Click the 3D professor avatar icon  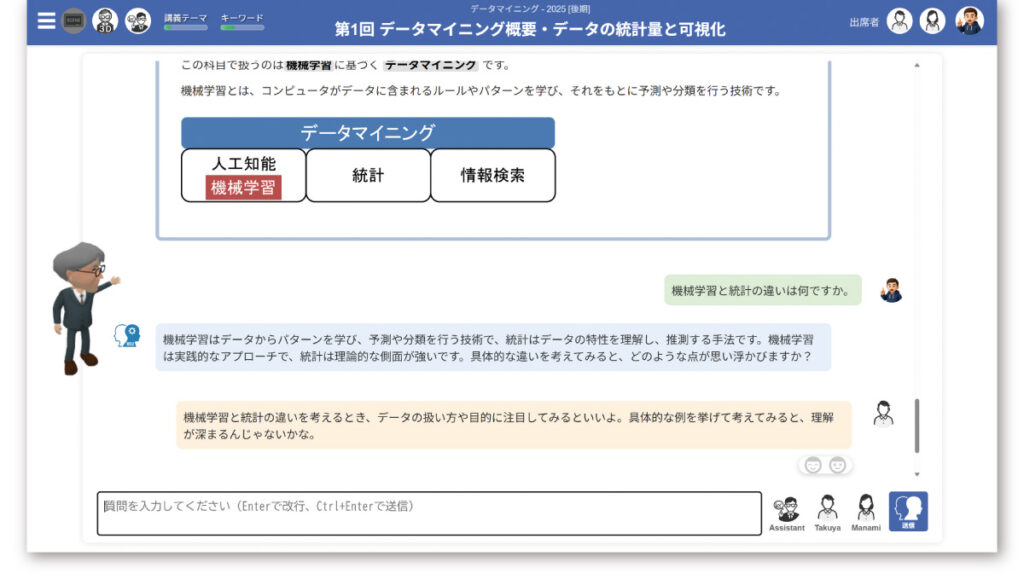[x=105, y=21]
